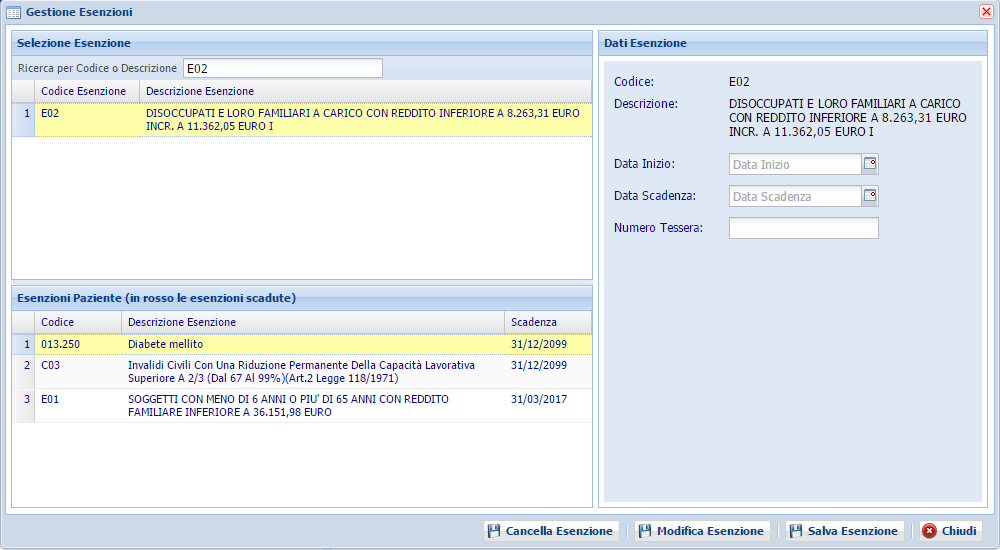Click the Esenzioni Paziente panel title
Image resolution: width=1000 pixels, height=550 pixels.
pyautogui.click(x=156, y=298)
